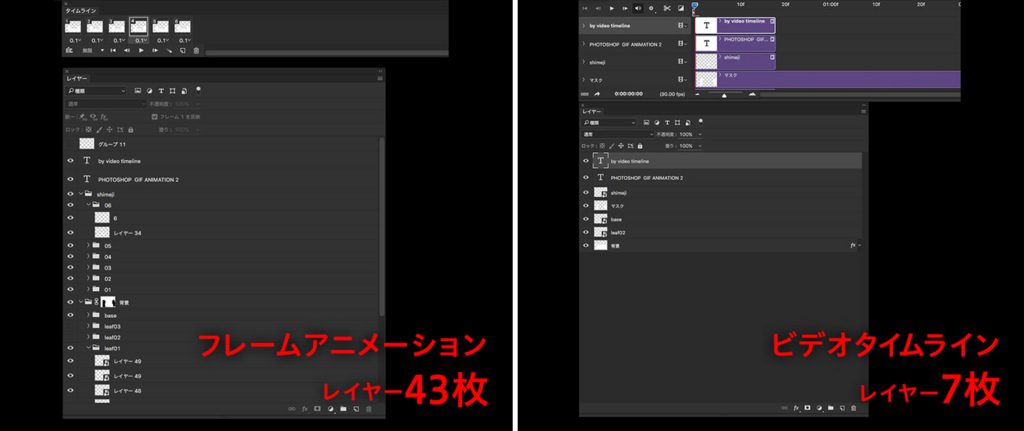Go to next frame in frame animation timeline
This screenshot has height=431, width=1024.
click(155, 50)
